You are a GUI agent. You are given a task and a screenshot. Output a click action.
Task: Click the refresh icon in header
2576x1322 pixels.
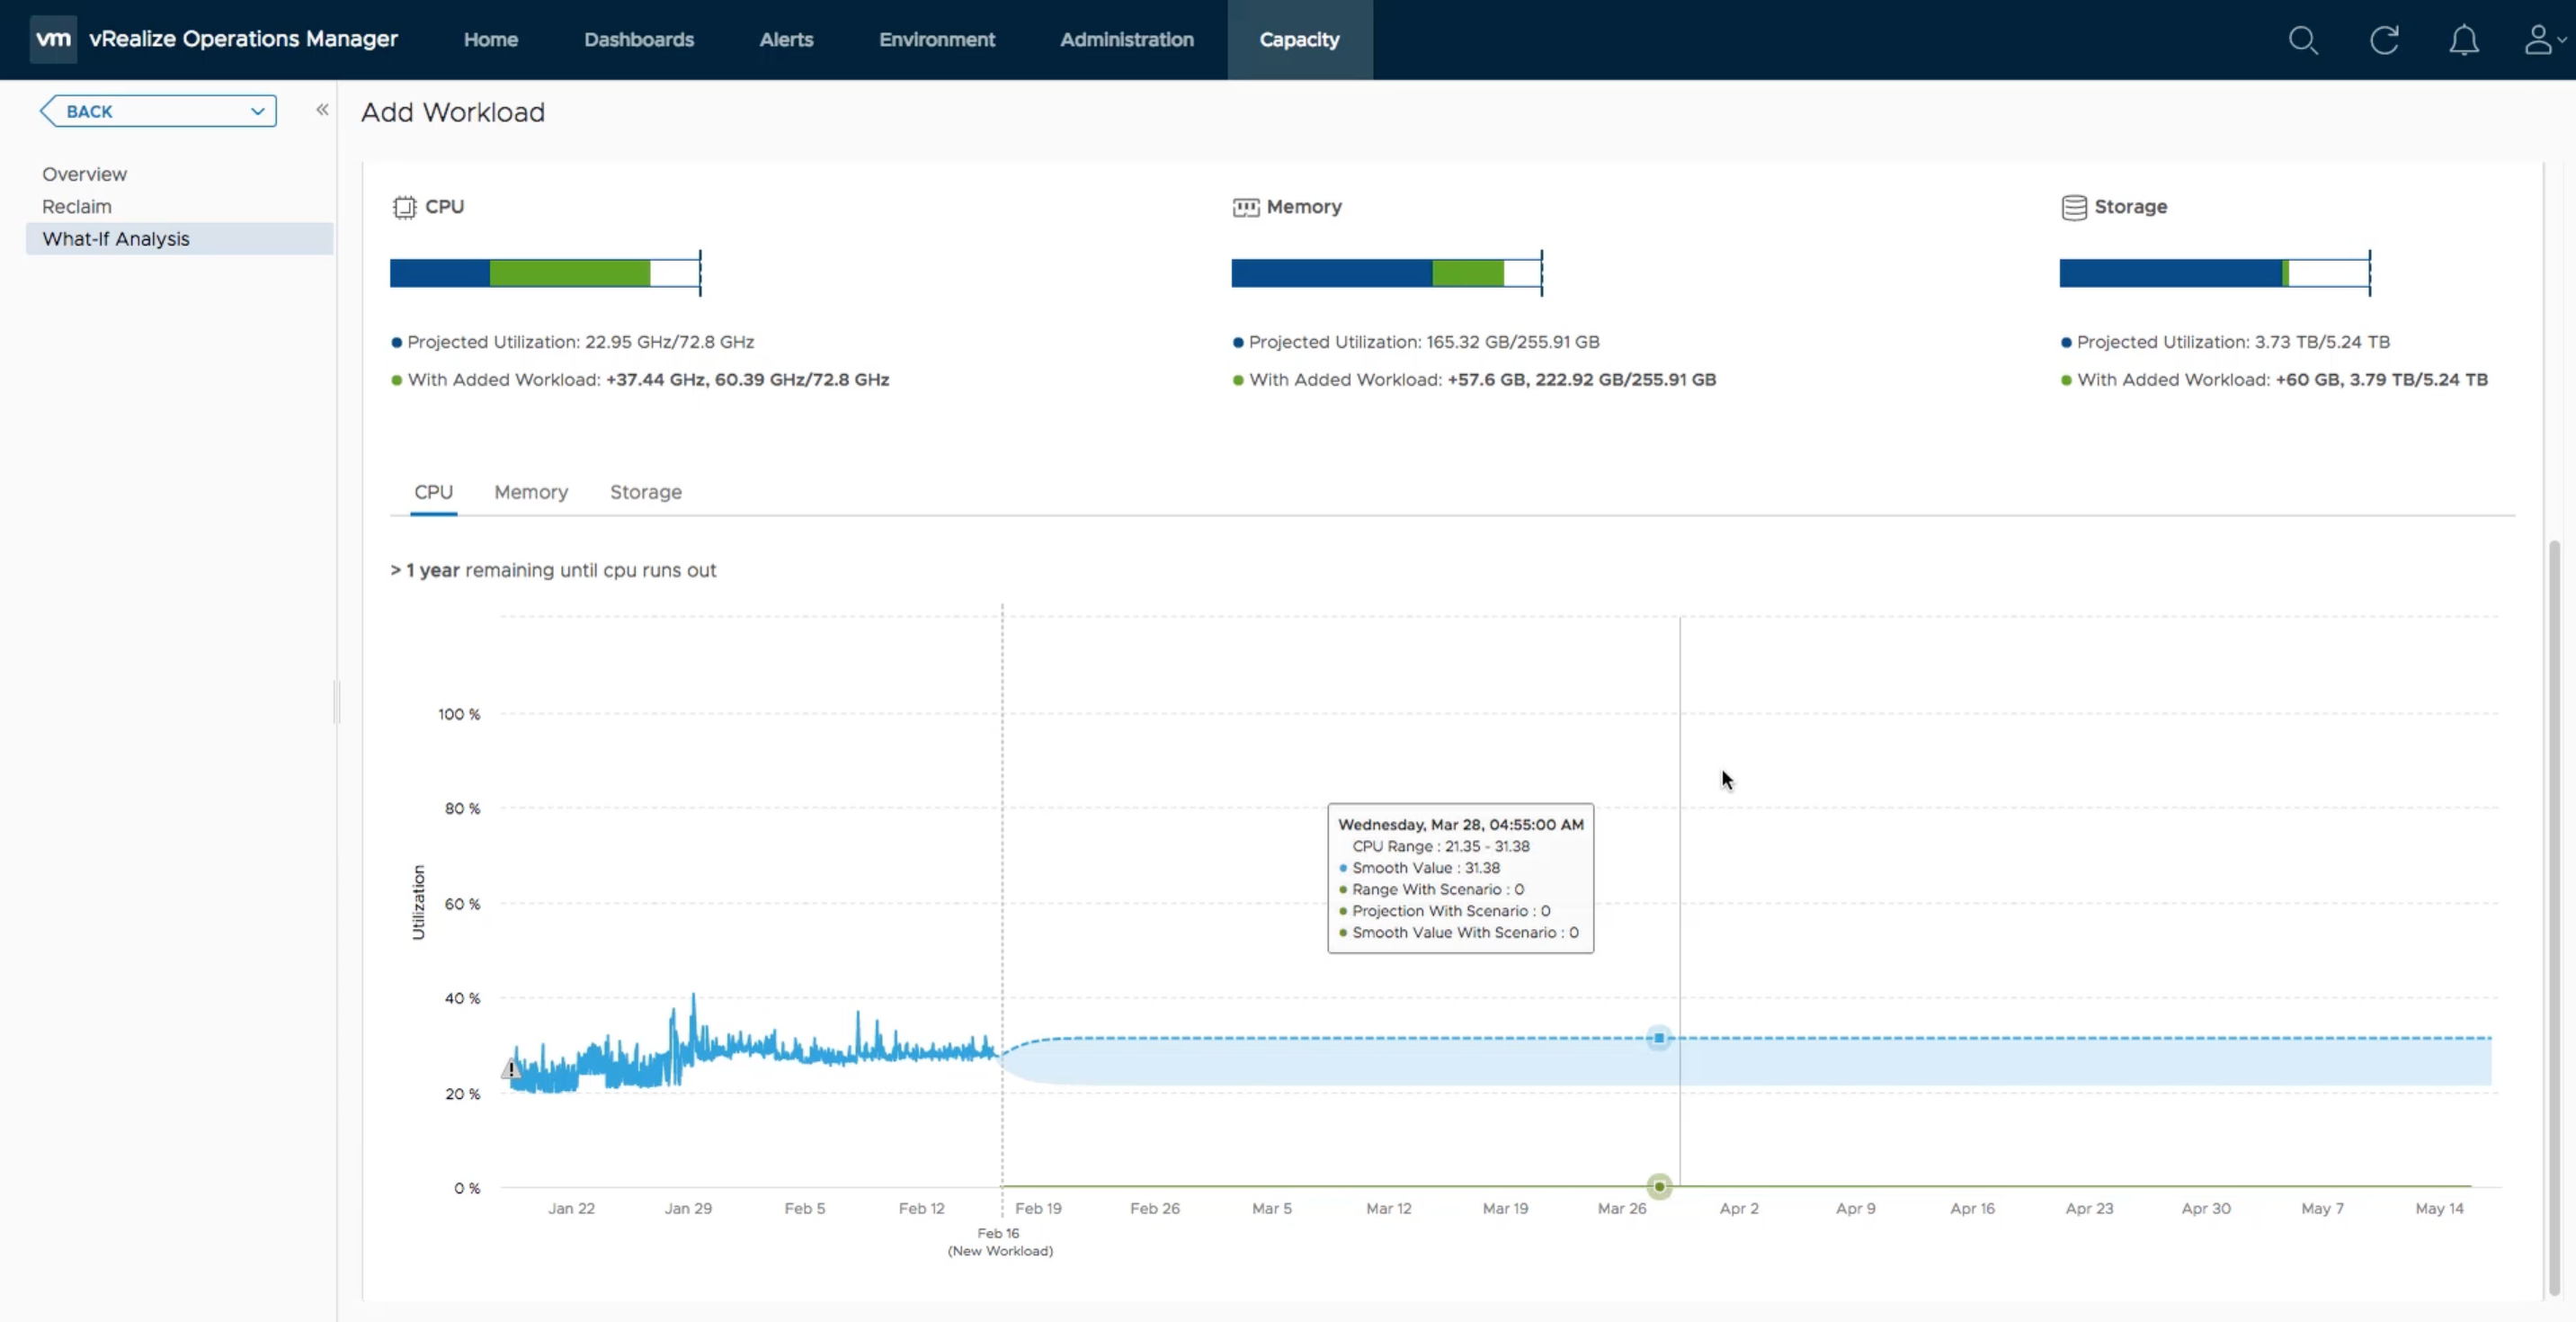(x=2384, y=40)
